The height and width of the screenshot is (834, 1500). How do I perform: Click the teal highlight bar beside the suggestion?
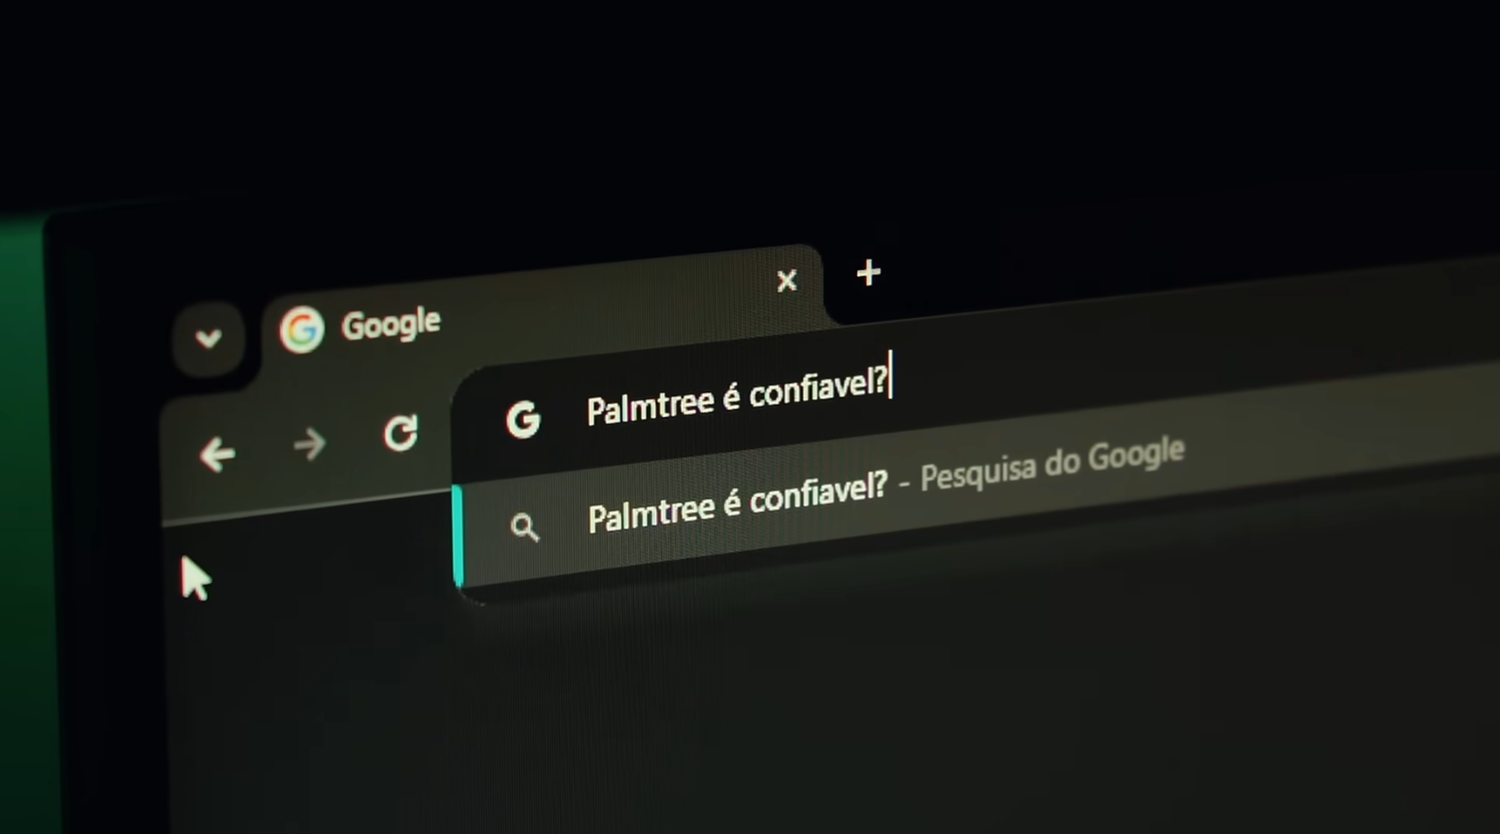coord(458,535)
